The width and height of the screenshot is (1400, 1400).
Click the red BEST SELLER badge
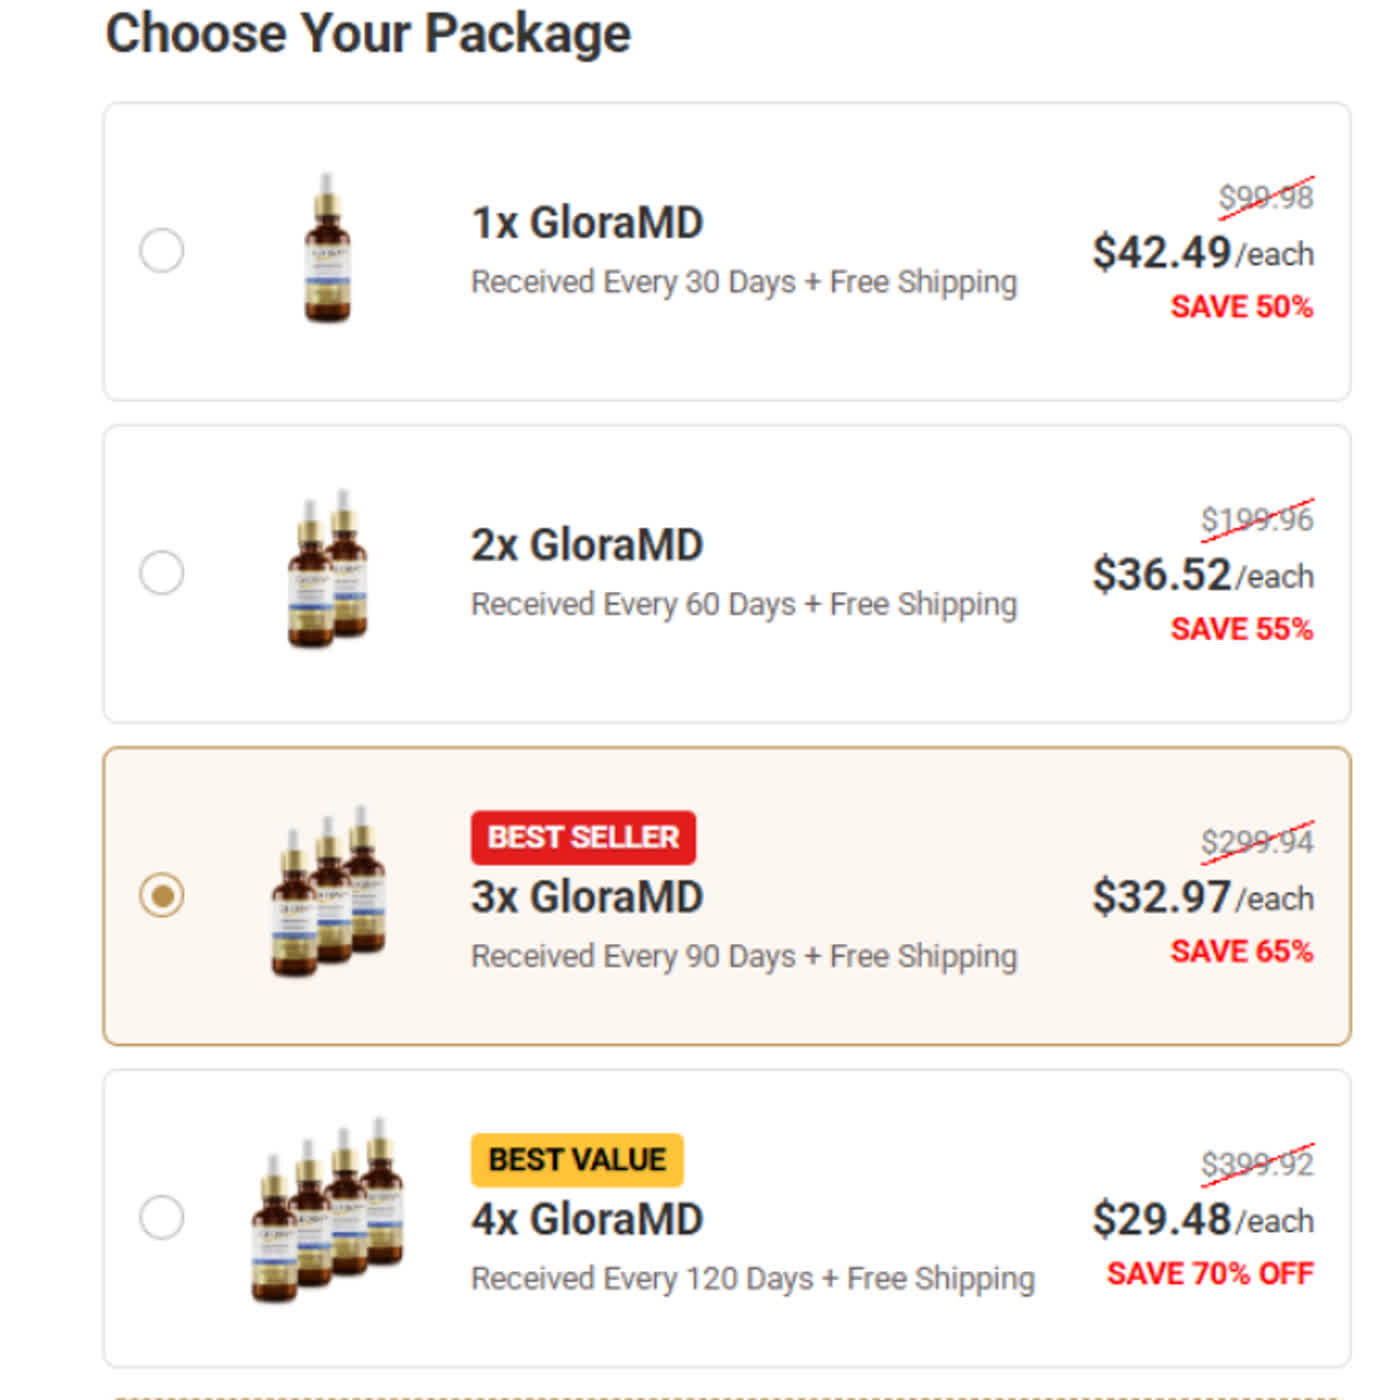[583, 837]
